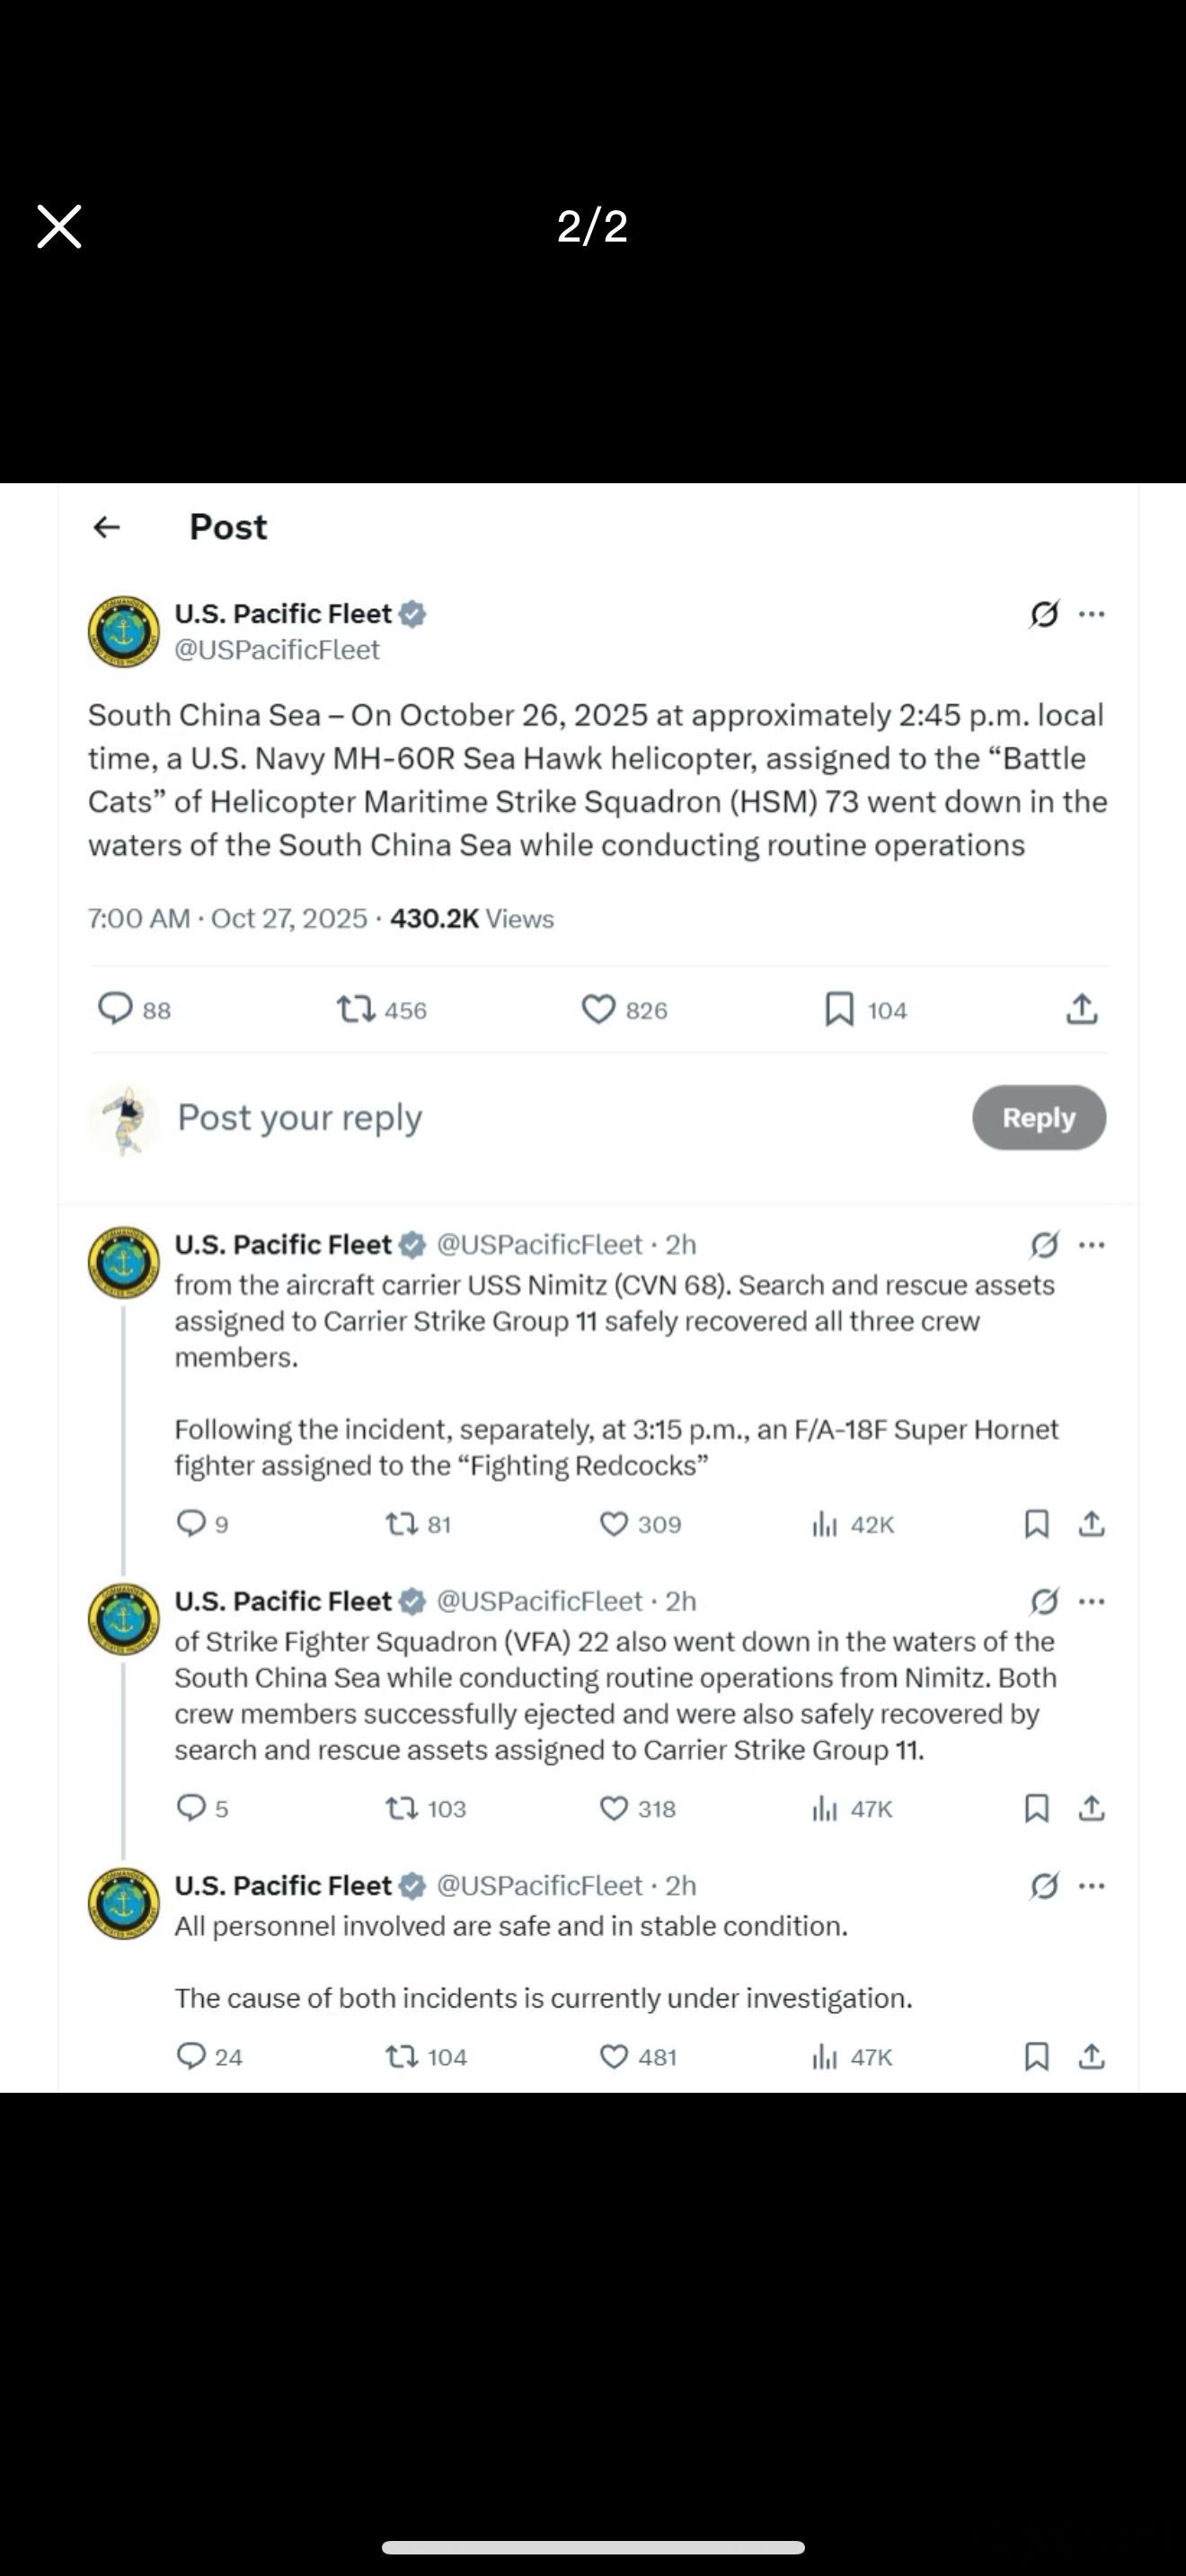Viewport: 1186px width, 2576px height.
Task: Close the image viewer with X
Action: click(x=59, y=226)
